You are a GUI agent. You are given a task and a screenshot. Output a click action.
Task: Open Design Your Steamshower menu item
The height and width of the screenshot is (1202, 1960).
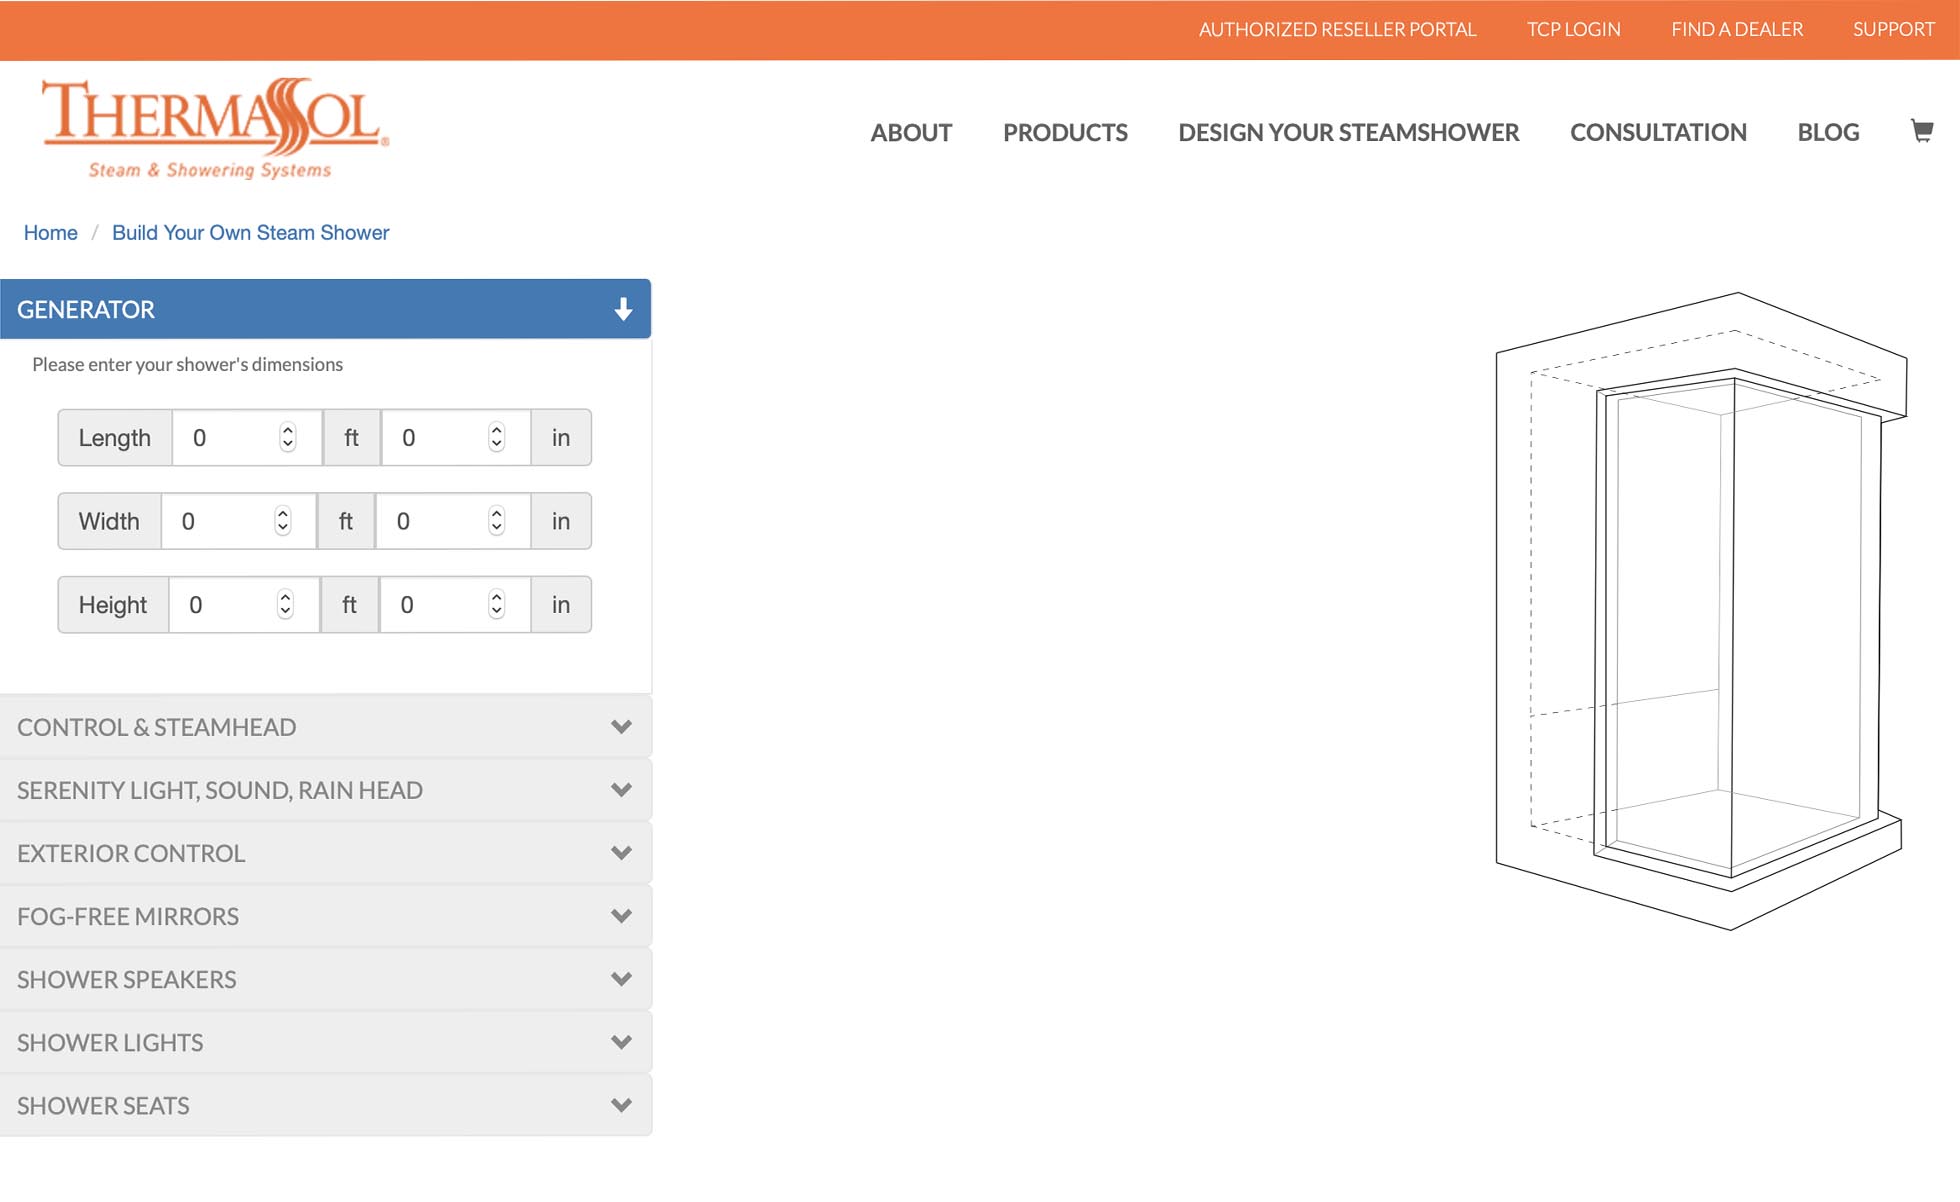pyautogui.click(x=1348, y=132)
